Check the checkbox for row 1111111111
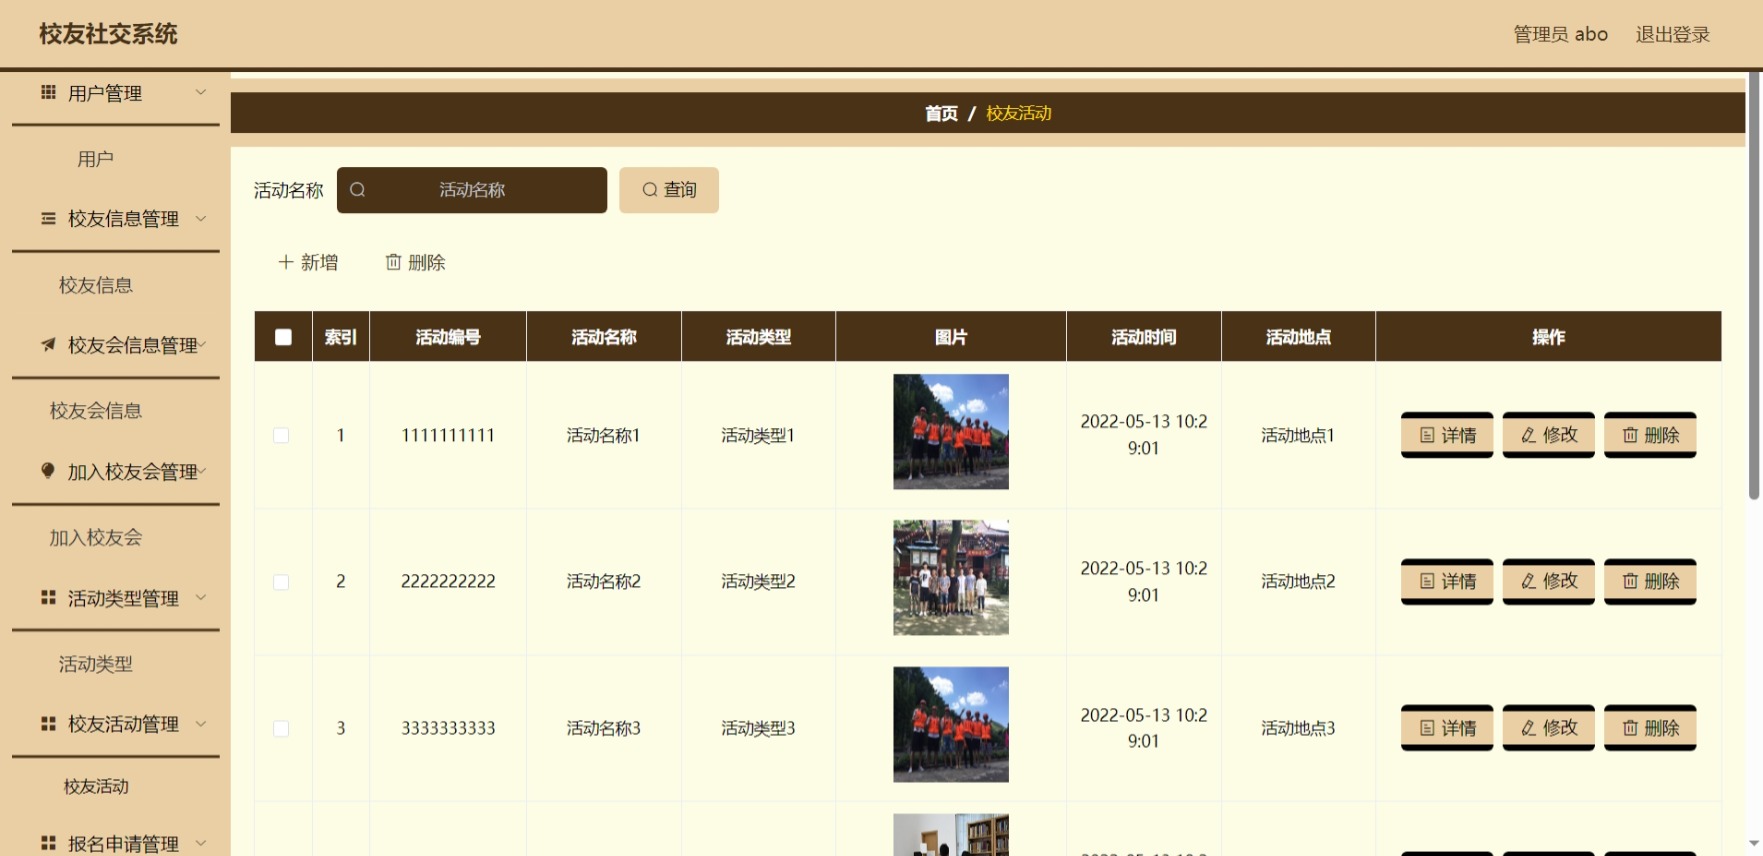 coord(281,436)
